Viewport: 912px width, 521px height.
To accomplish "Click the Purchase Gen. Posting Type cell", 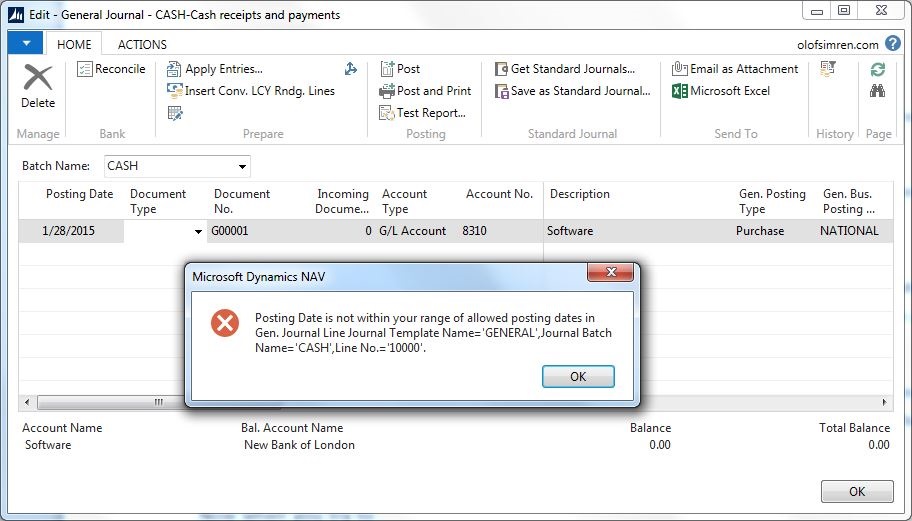I will [774, 231].
